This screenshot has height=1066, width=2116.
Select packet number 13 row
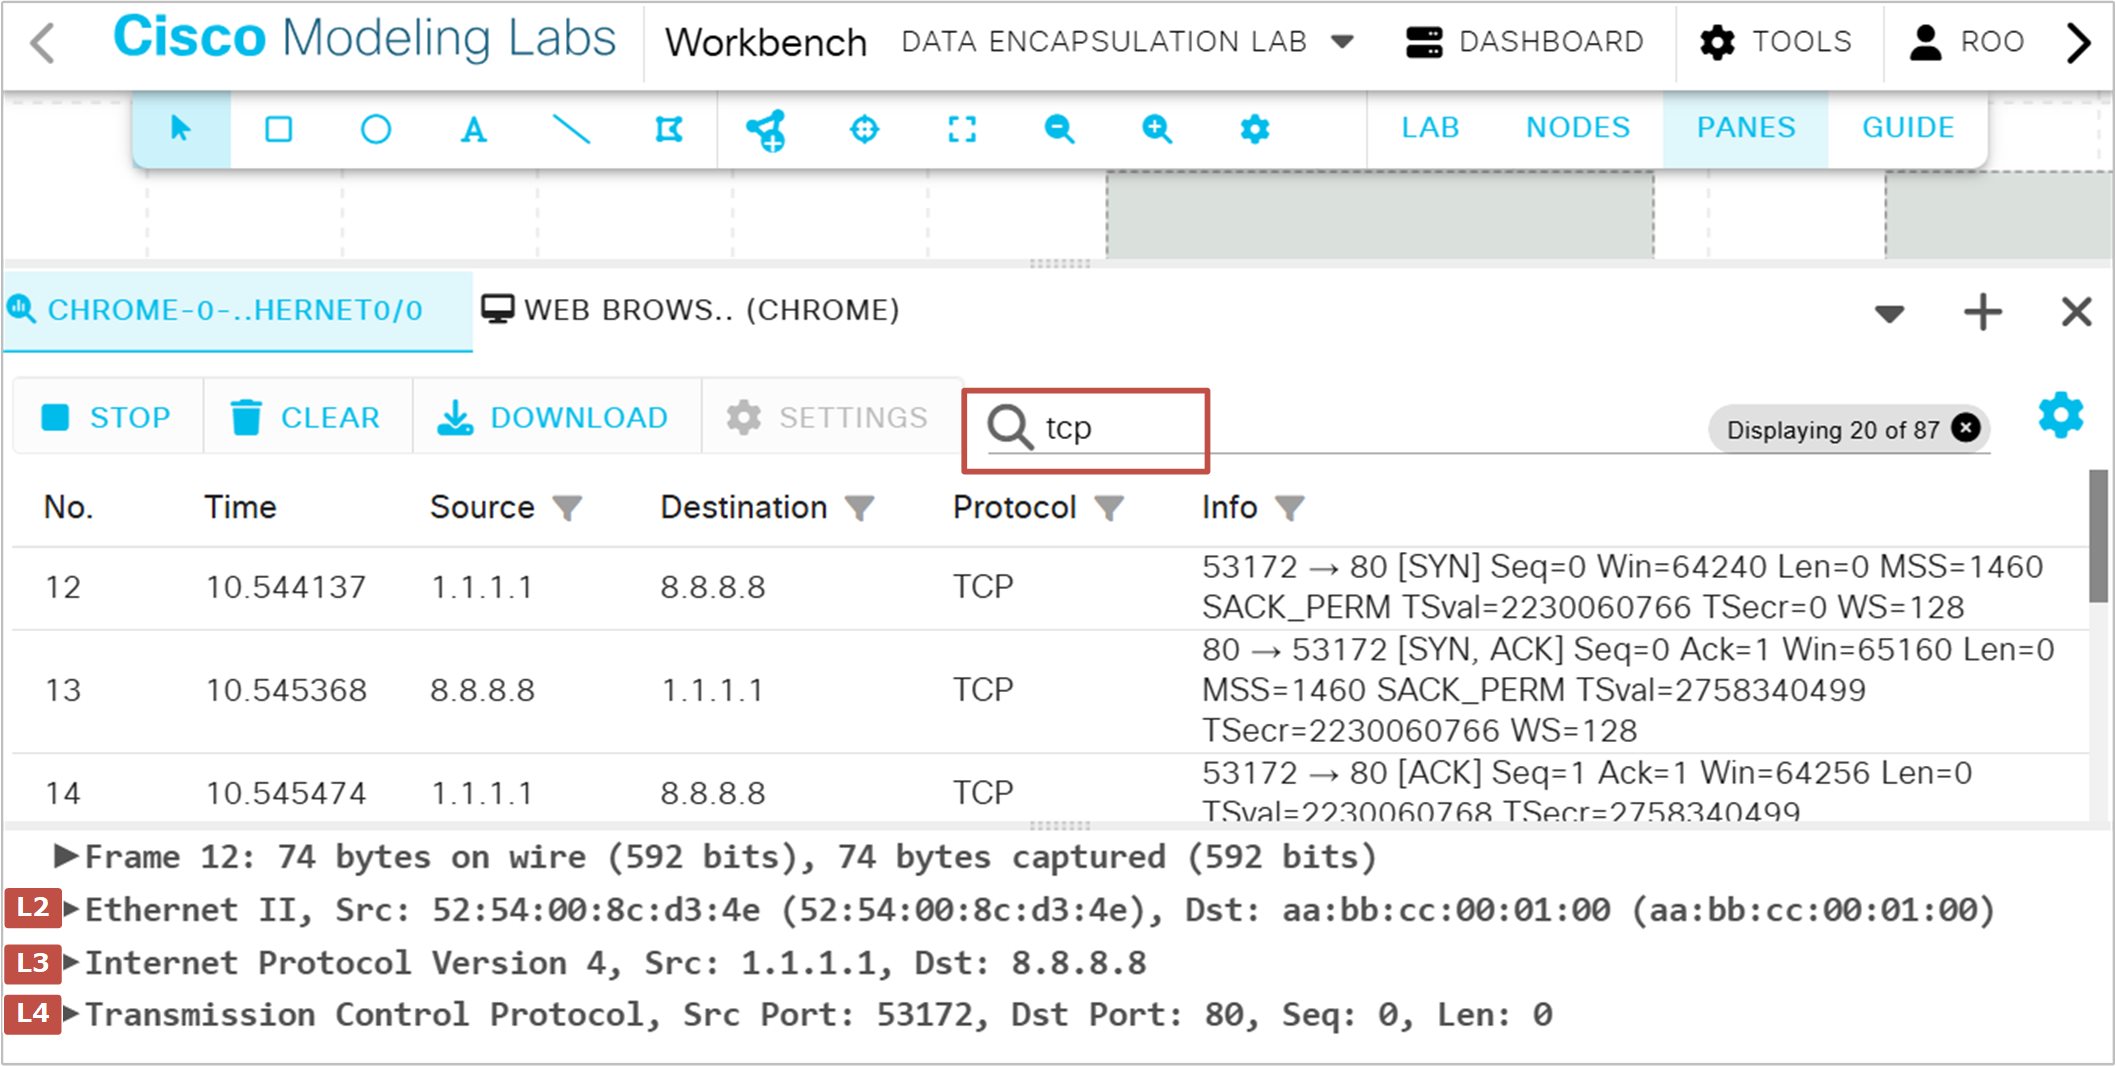point(1050,690)
